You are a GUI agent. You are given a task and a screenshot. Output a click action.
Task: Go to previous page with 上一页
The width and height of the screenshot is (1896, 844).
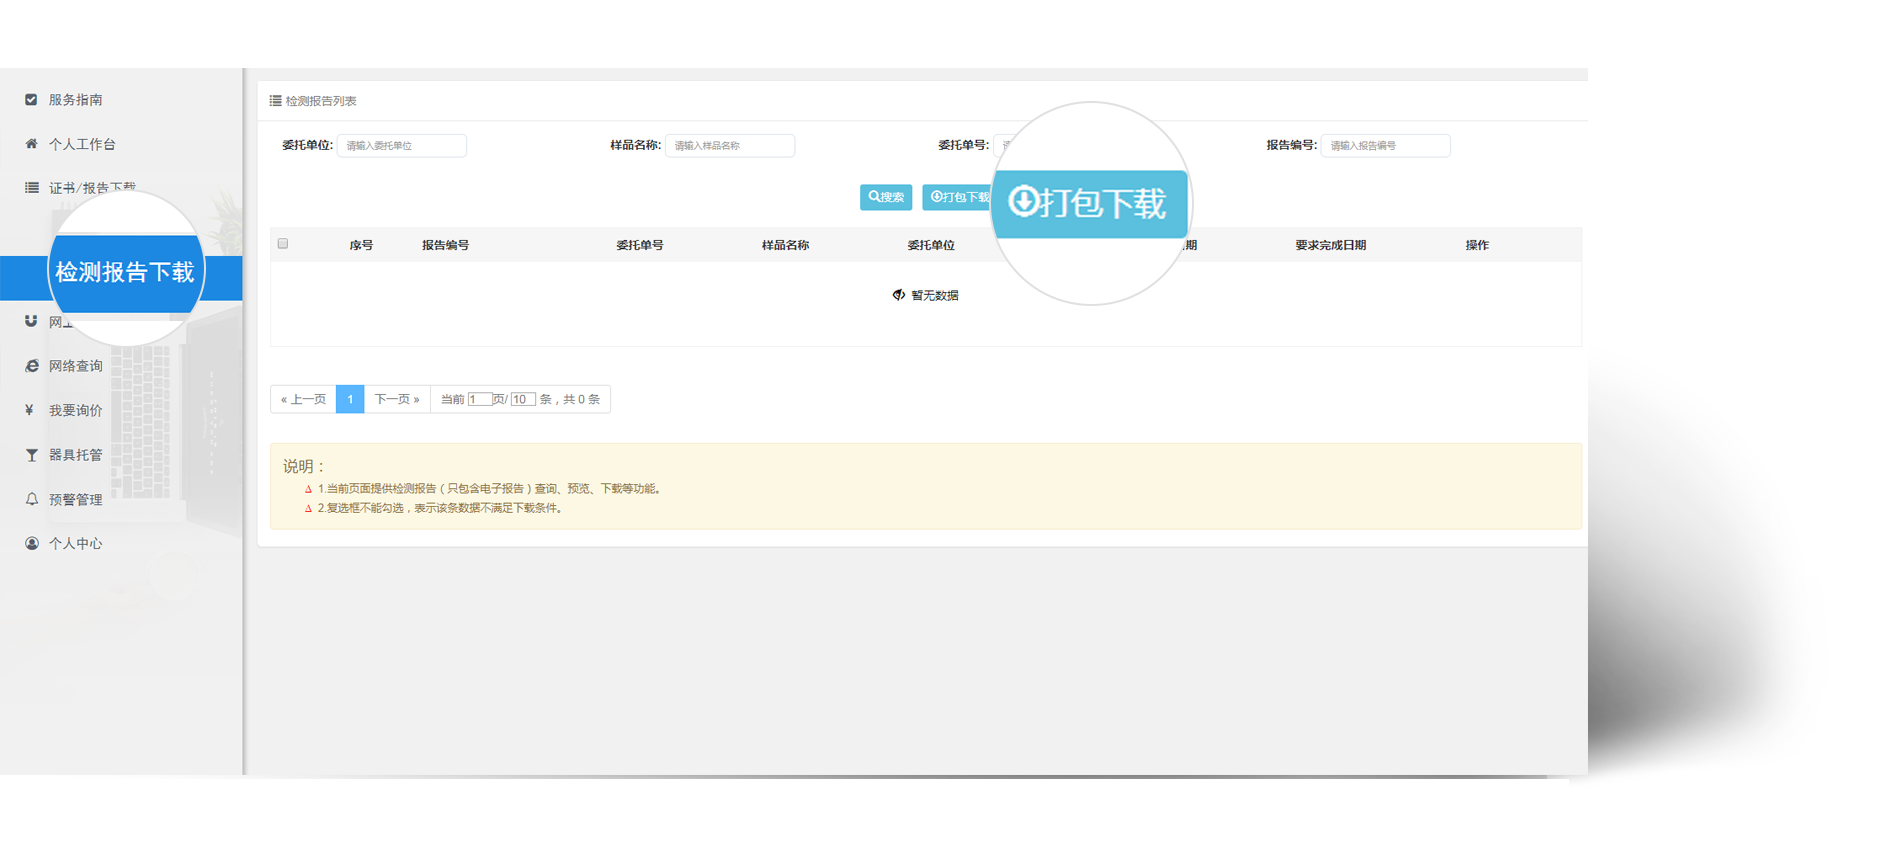[x=303, y=399]
